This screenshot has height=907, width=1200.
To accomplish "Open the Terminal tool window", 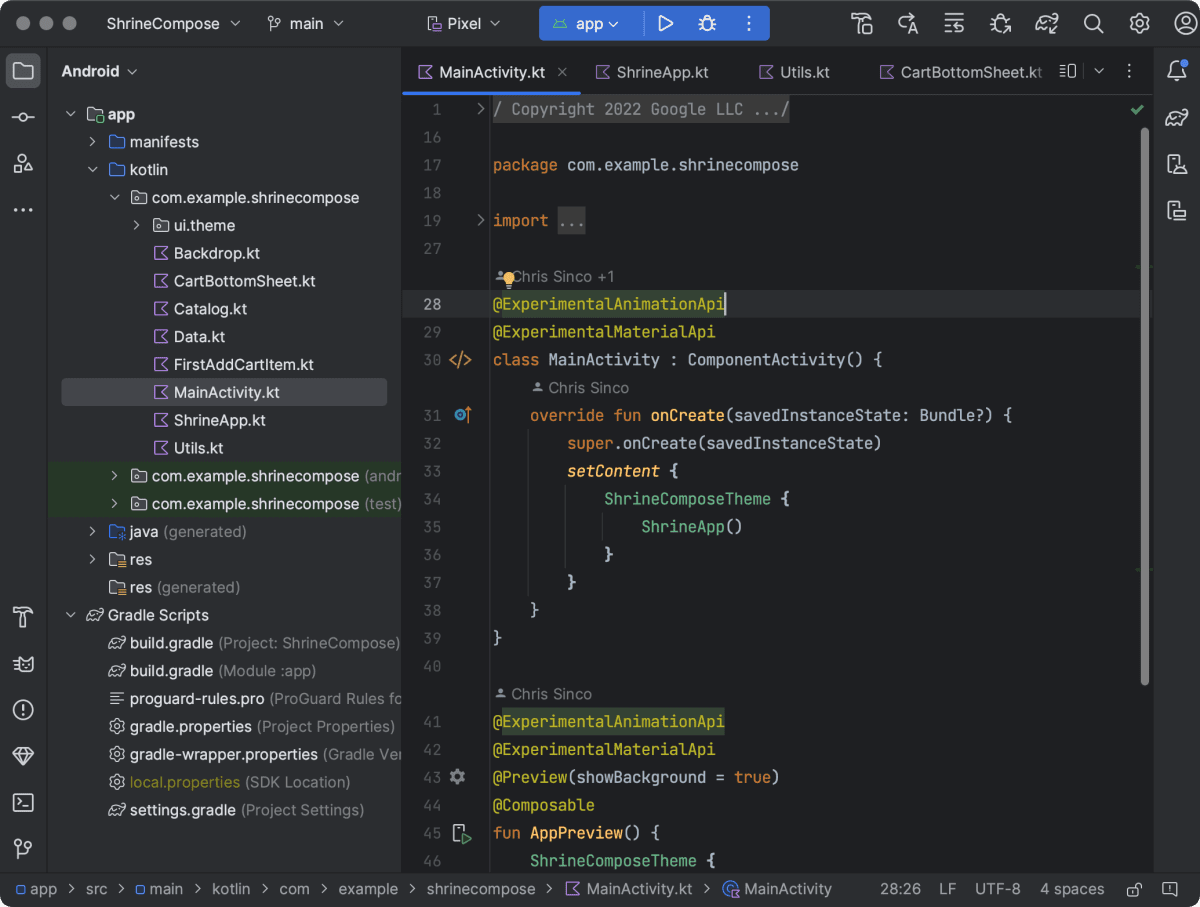I will pyautogui.click(x=23, y=802).
